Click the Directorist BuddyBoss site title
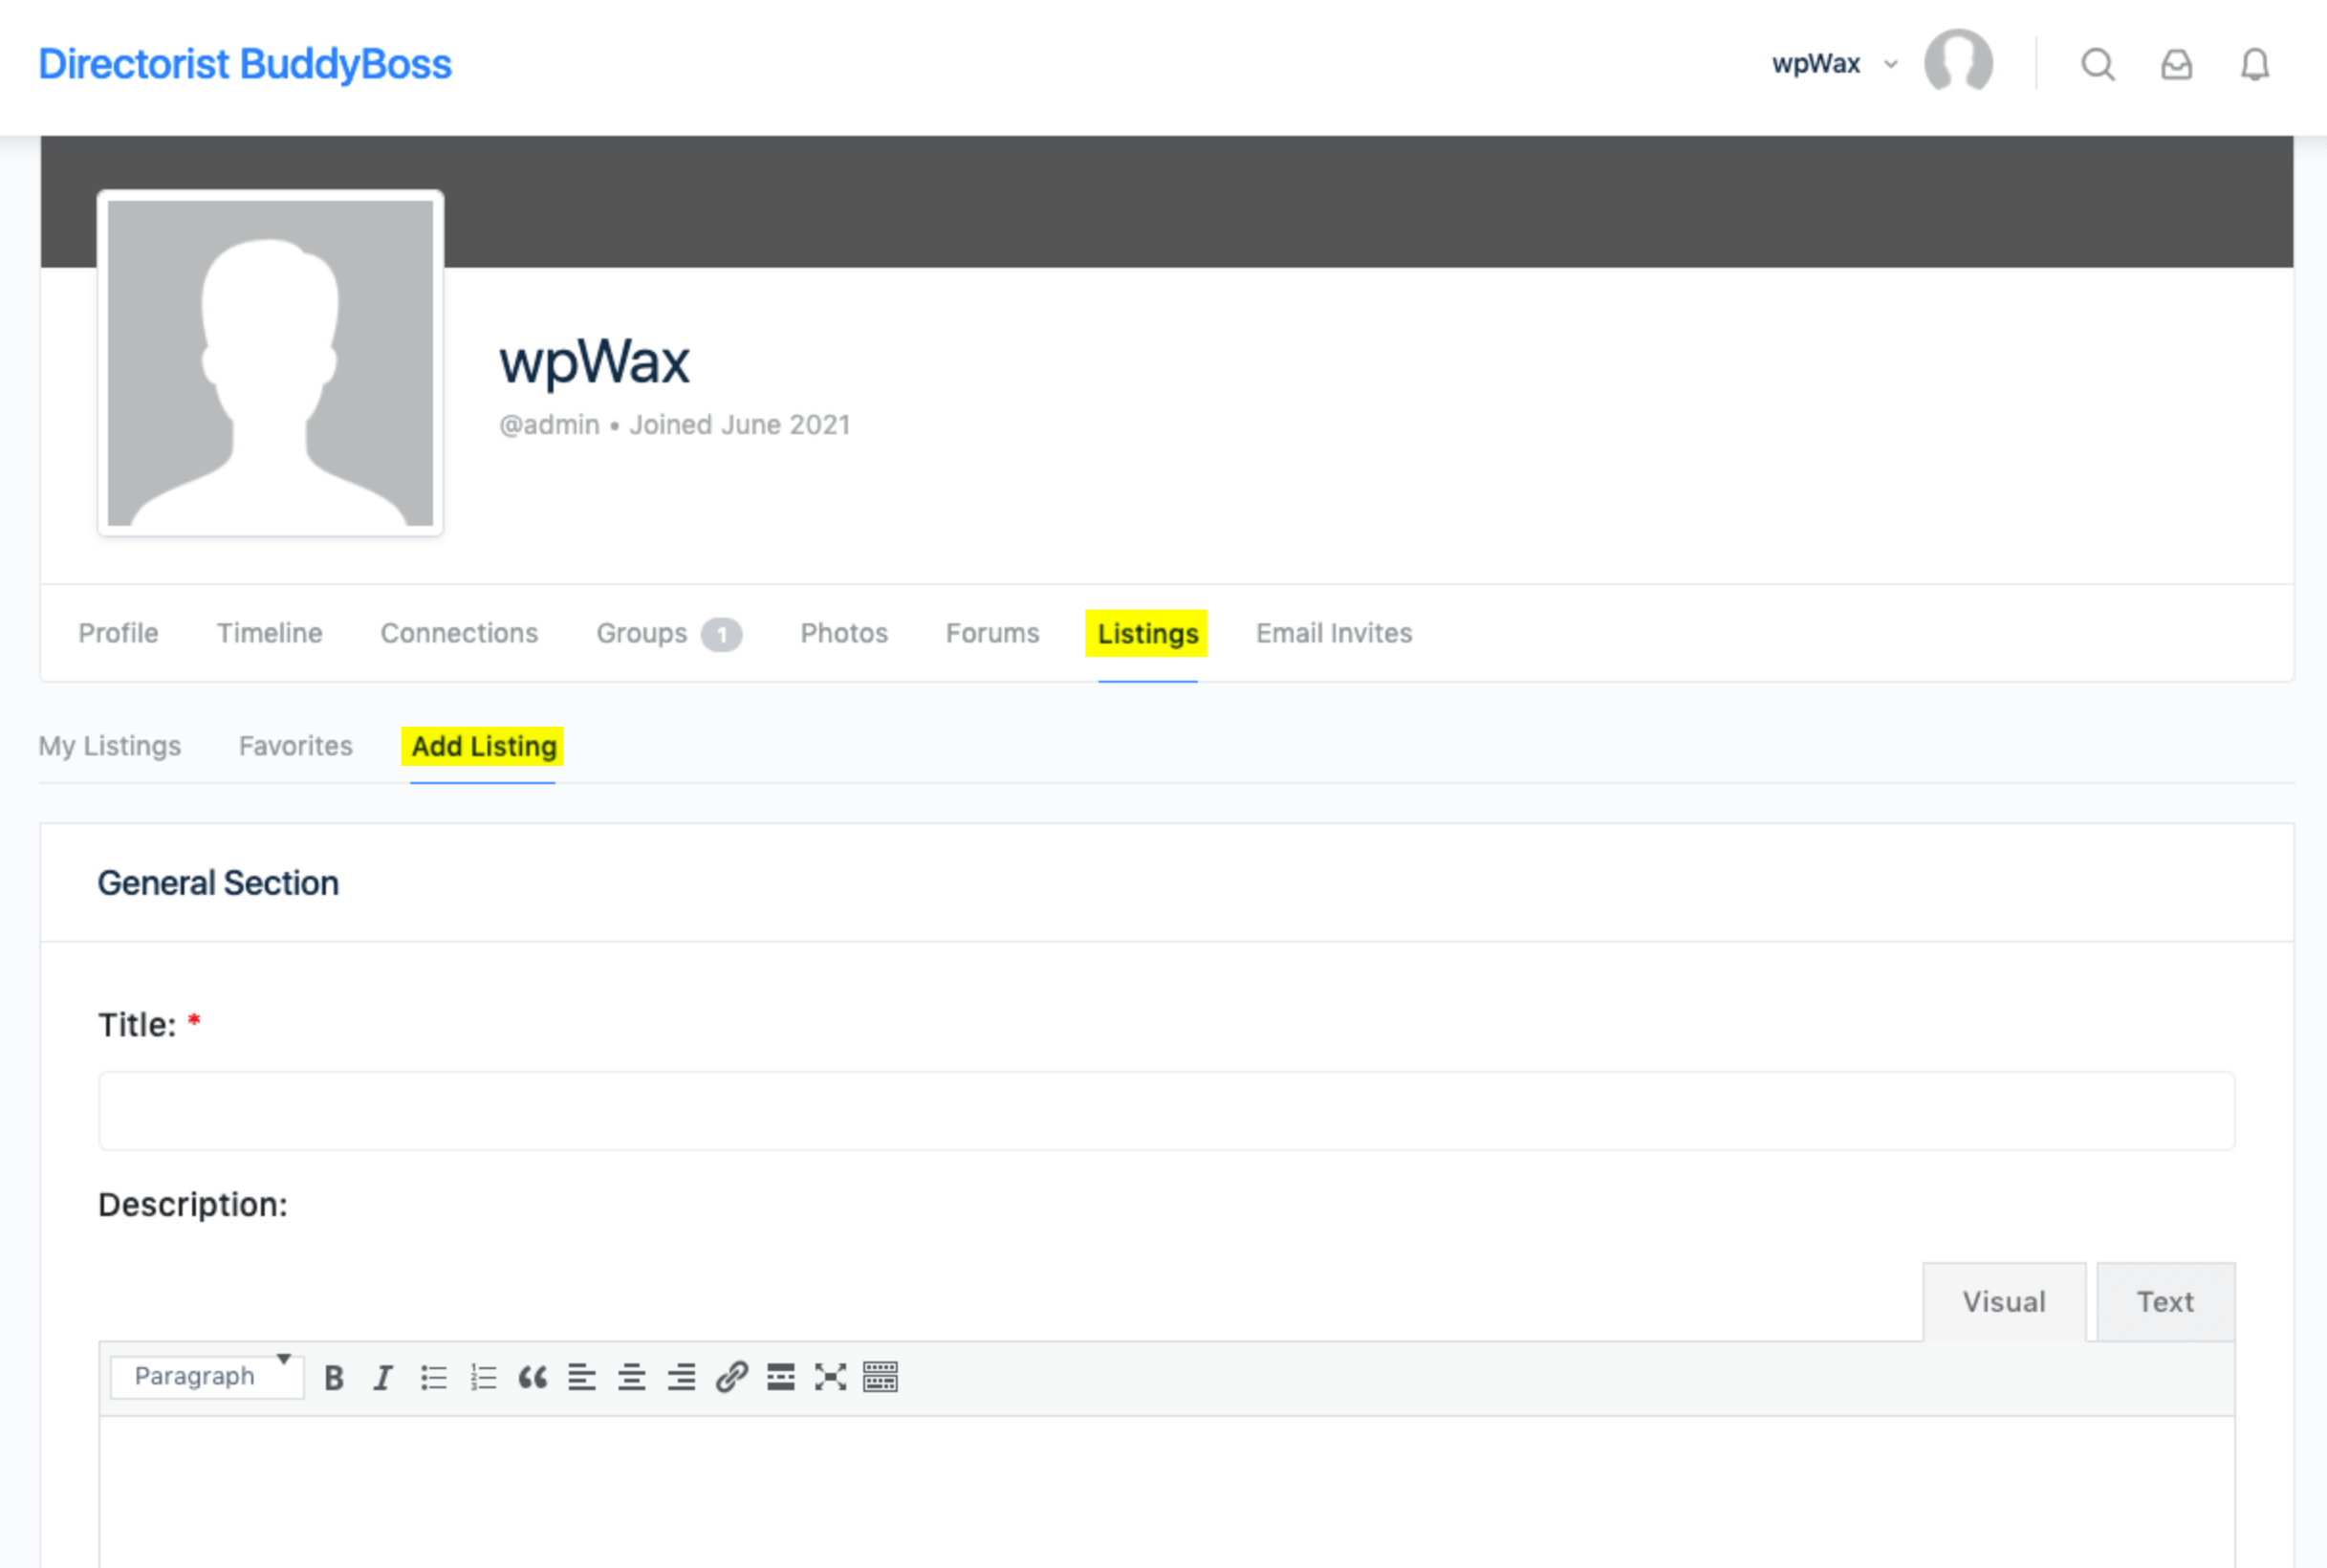 point(245,64)
